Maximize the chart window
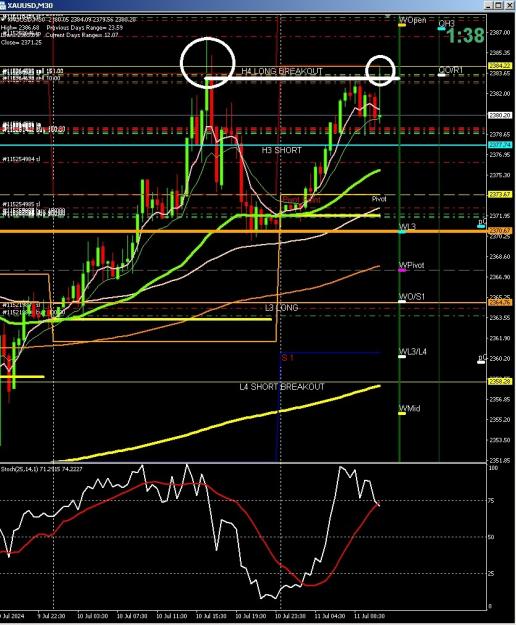This screenshot has width=516, height=625. coord(499,6)
